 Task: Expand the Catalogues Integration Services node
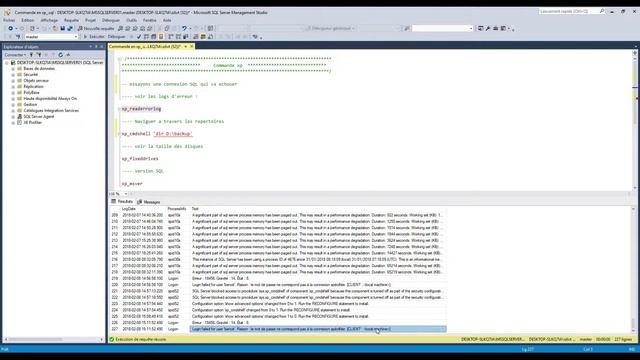pos(13,111)
